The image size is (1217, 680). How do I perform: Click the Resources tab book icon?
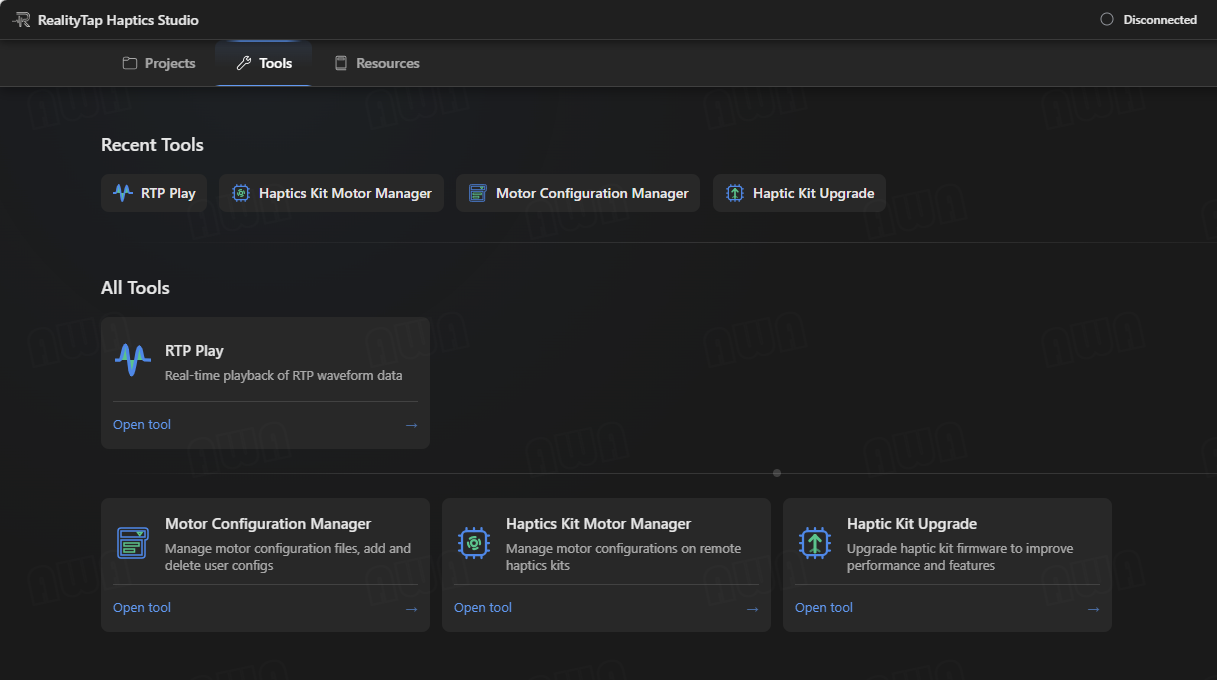coord(341,63)
